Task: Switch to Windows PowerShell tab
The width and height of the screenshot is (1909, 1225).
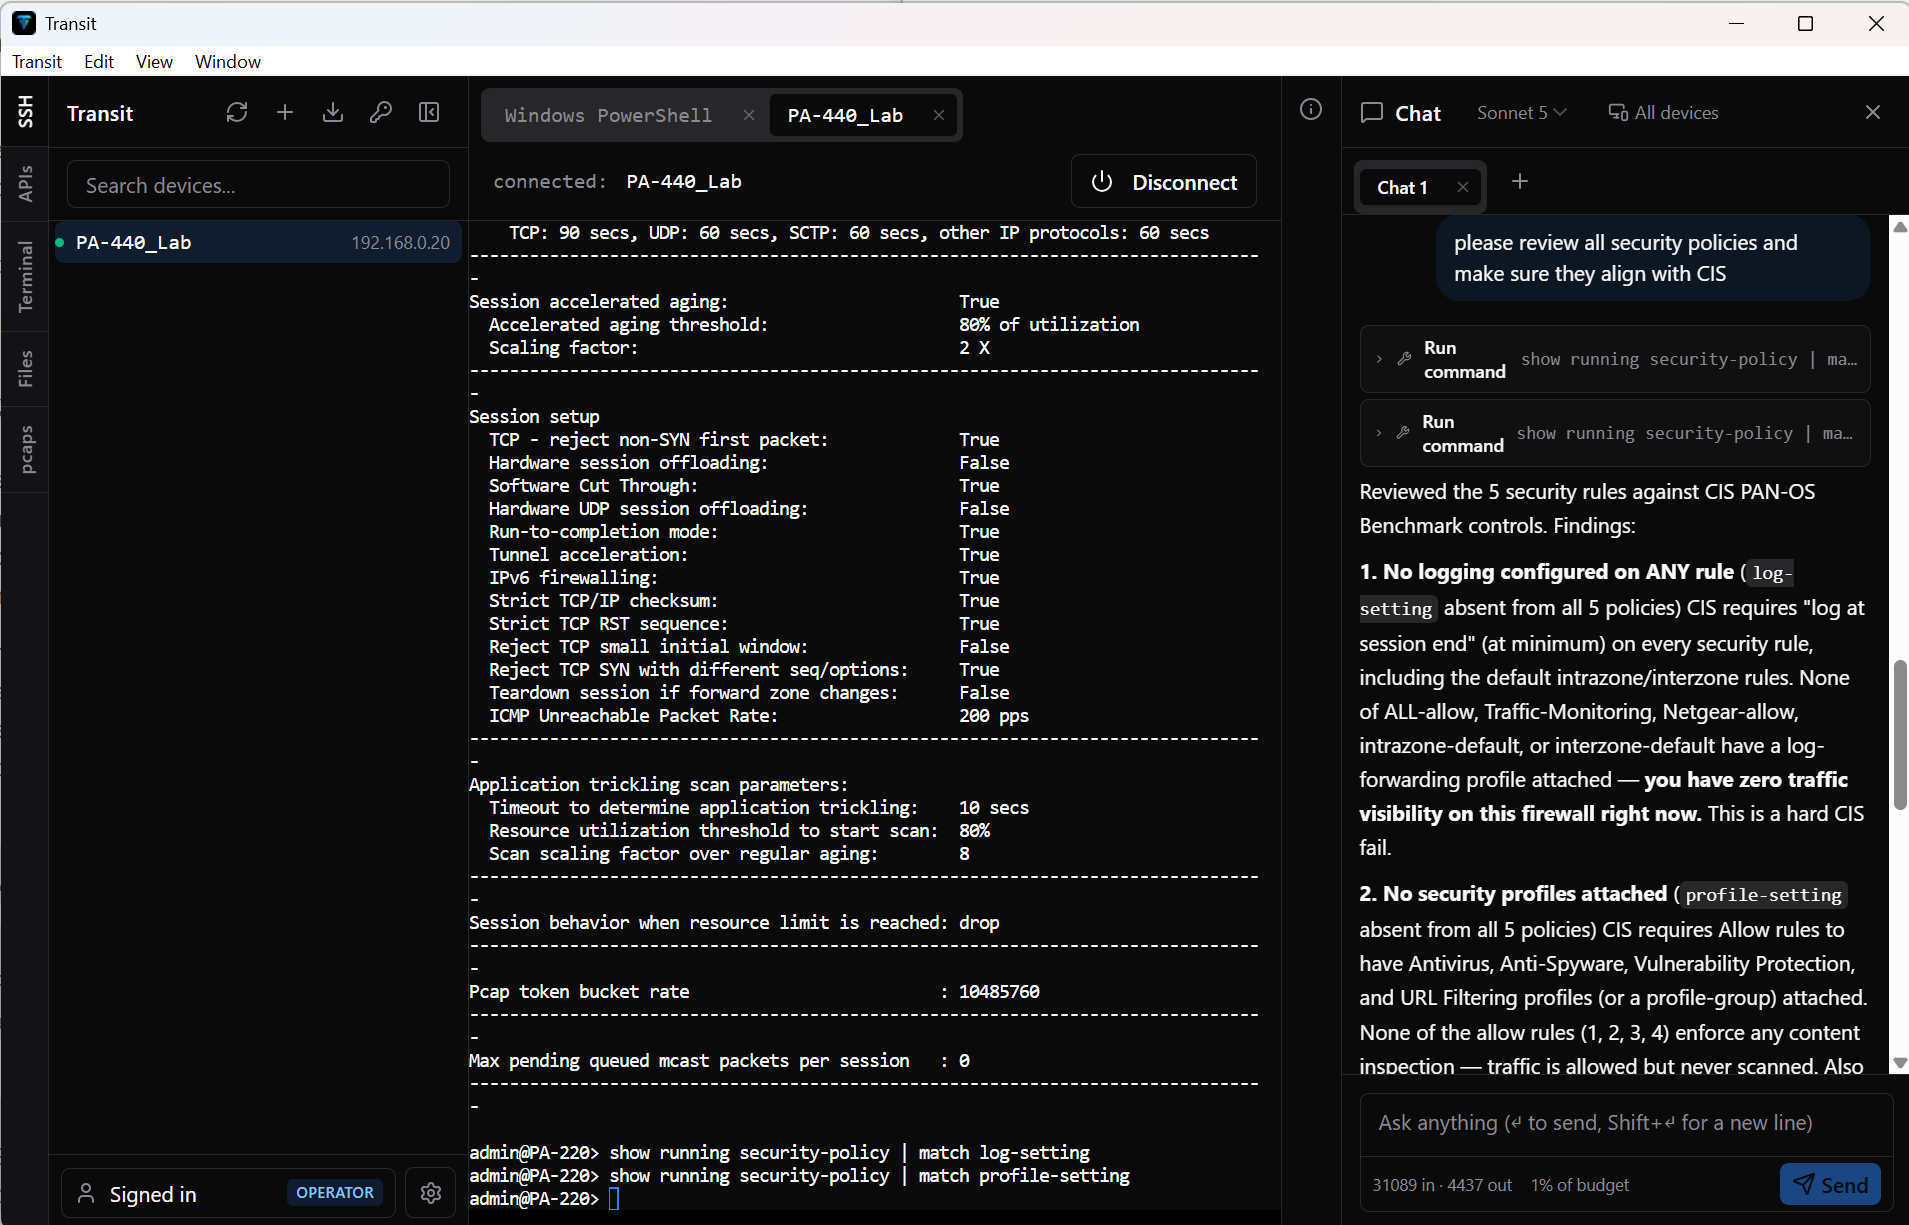Action: pos(608,115)
